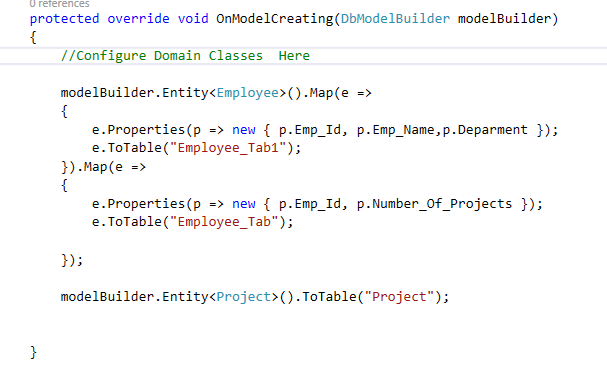Image resolution: width=607 pixels, height=365 pixels.
Task: Click the '0 references' CodeLens link
Action: point(60,4)
